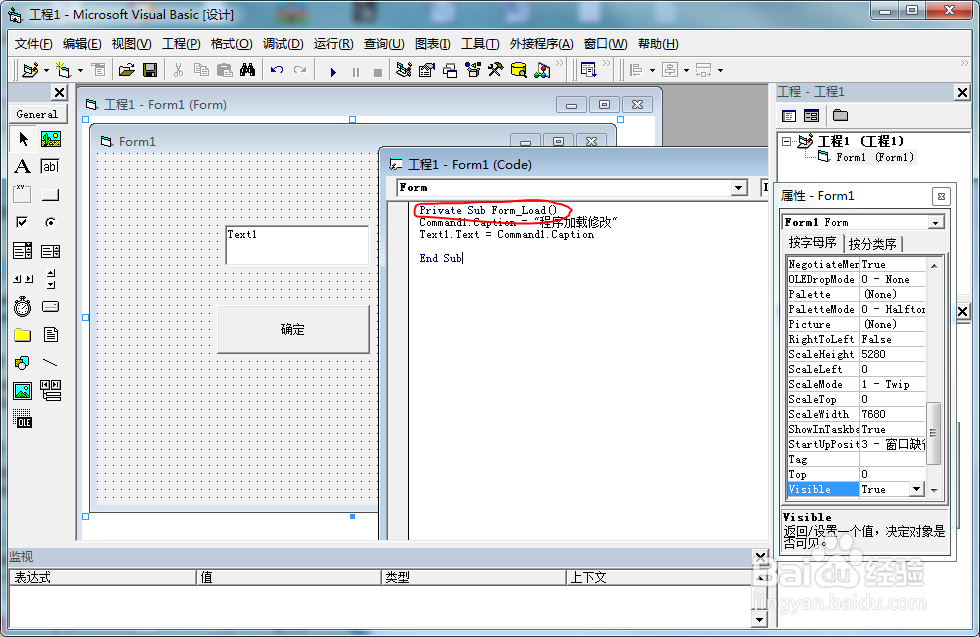This screenshot has width=980, height=637.
Task: Open the 文件(F) menu
Action: pos(34,44)
